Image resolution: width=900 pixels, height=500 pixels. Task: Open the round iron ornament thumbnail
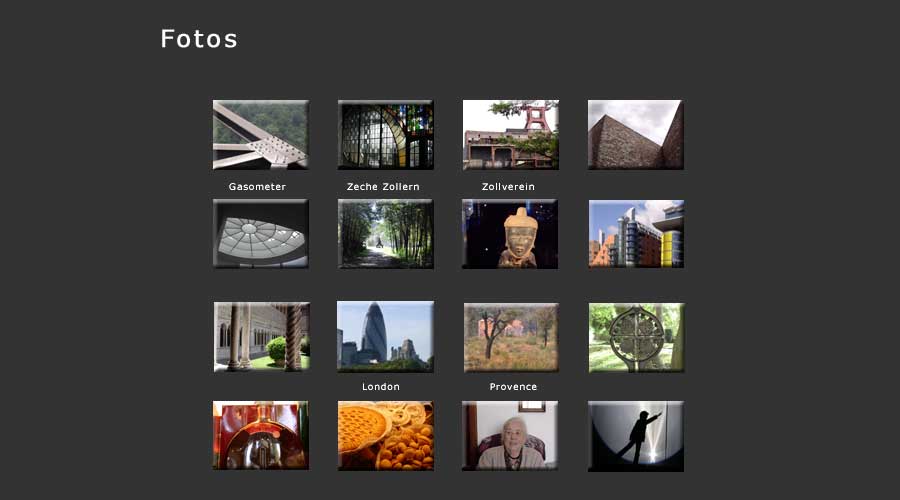637,338
